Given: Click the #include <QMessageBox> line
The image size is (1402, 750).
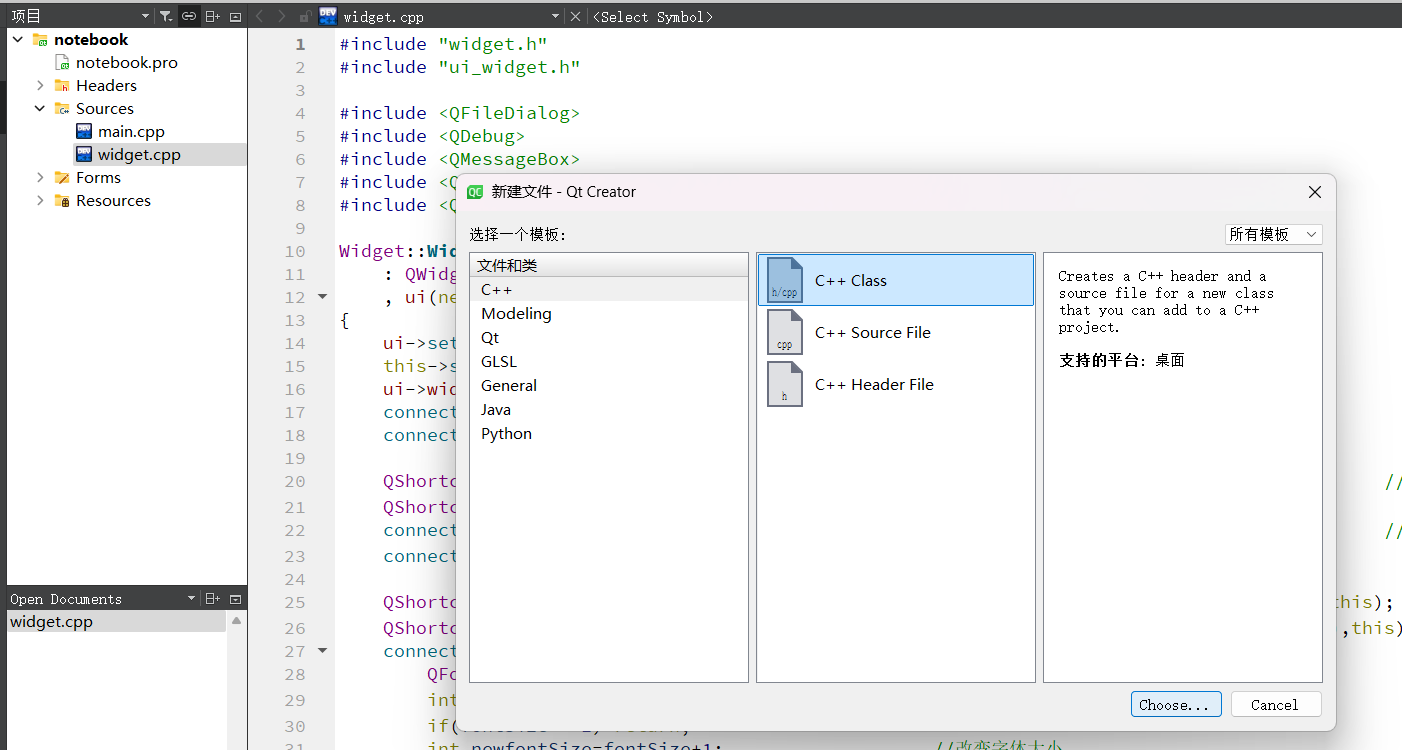Looking at the screenshot, I should (x=460, y=159).
